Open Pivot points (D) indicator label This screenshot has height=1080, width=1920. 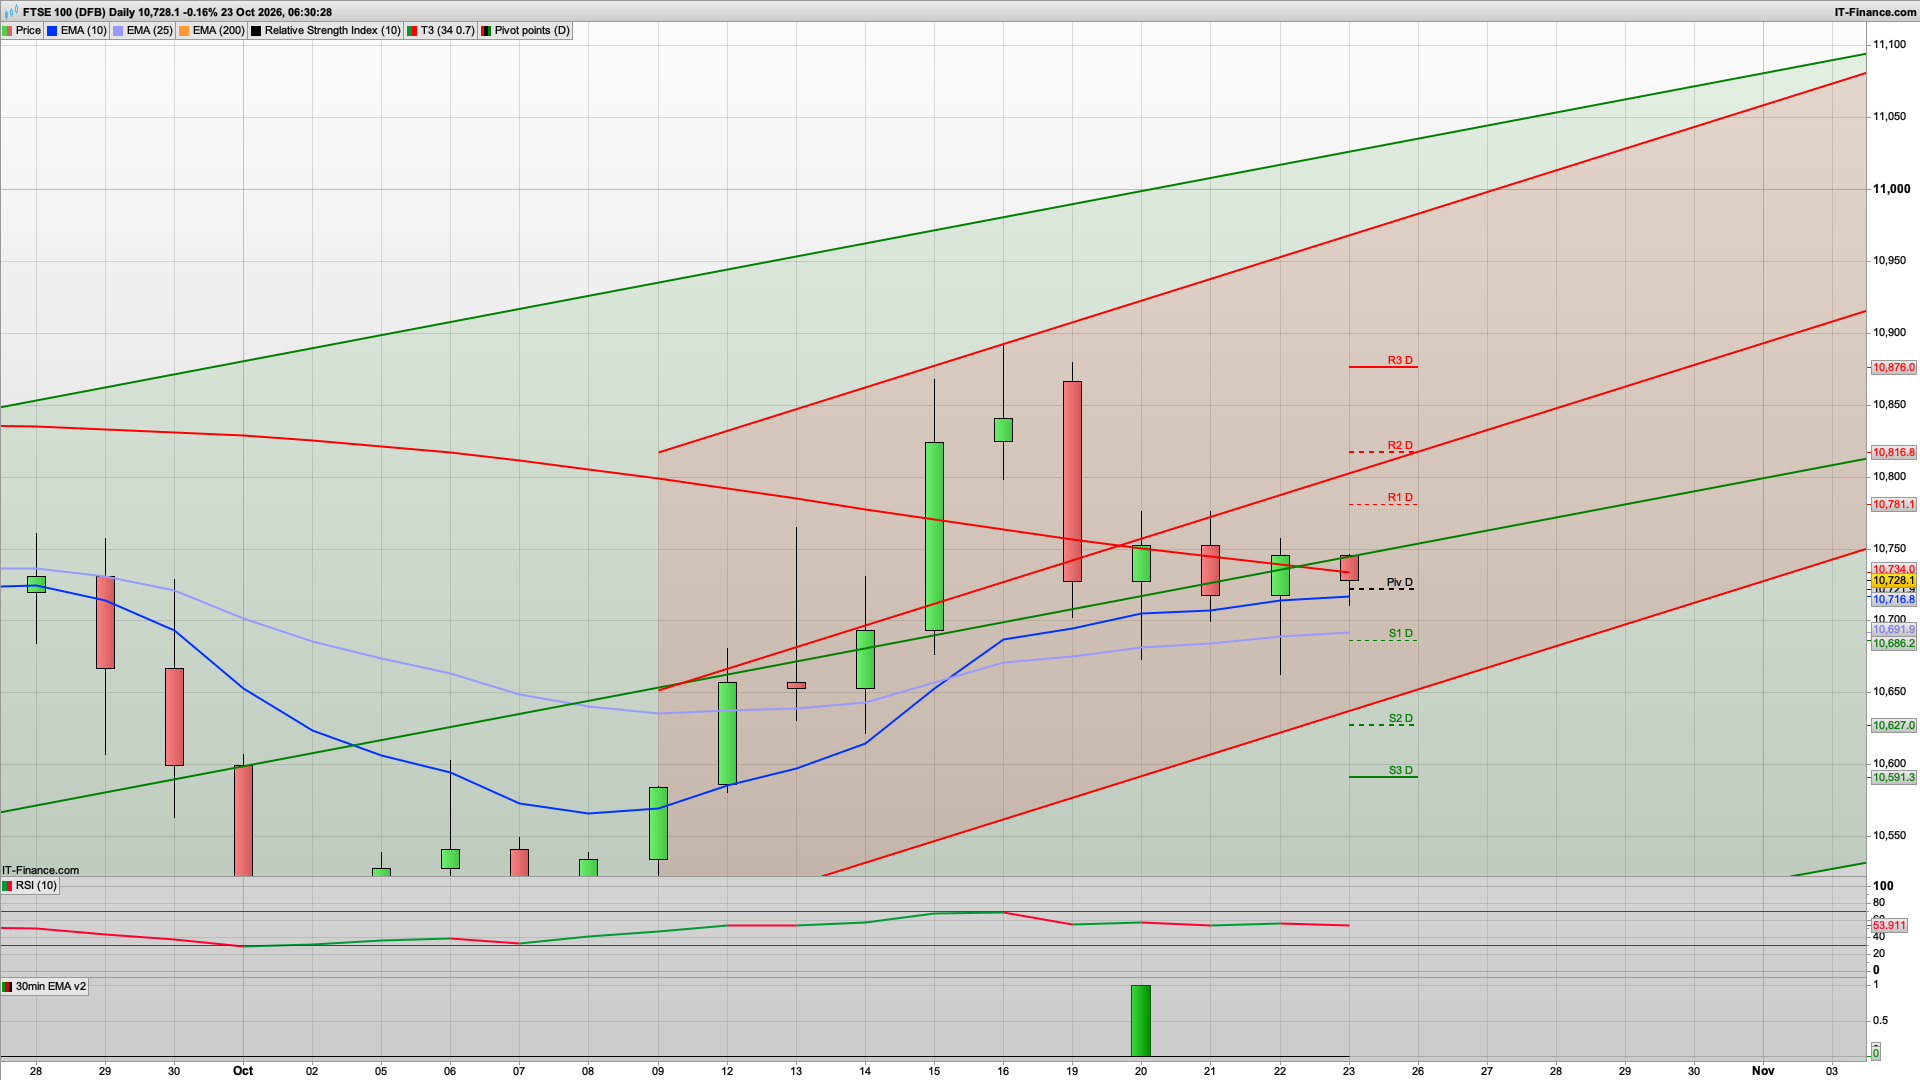pyautogui.click(x=525, y=31)
